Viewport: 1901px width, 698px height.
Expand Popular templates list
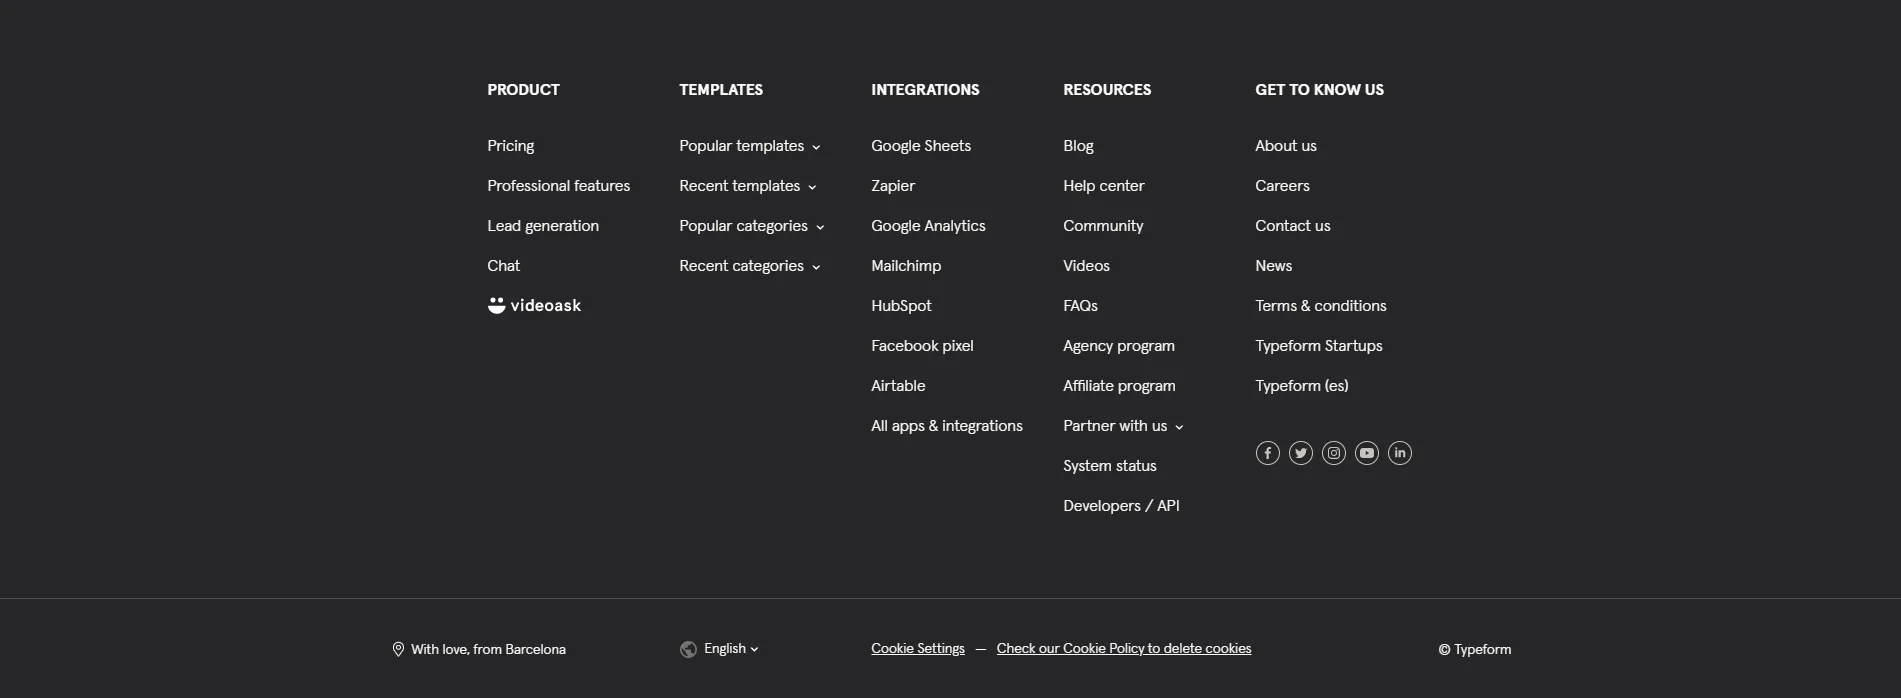[x=750, y=146]
